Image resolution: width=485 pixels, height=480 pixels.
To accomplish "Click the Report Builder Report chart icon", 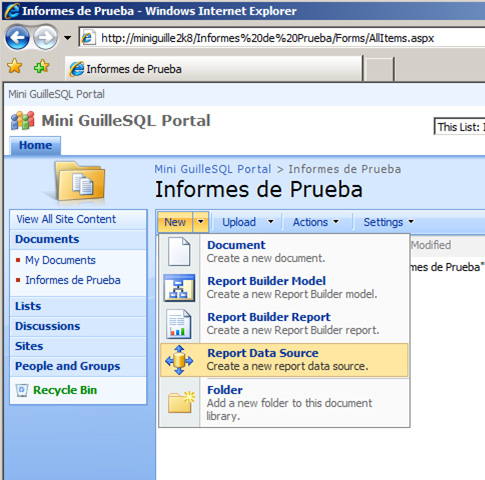I will click(179, 324).
